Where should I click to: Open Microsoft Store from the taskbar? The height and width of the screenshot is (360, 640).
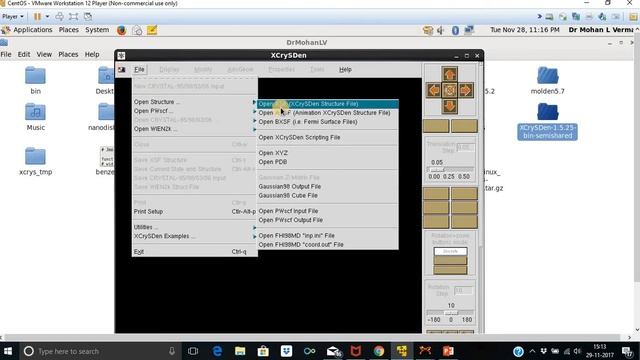263,351
